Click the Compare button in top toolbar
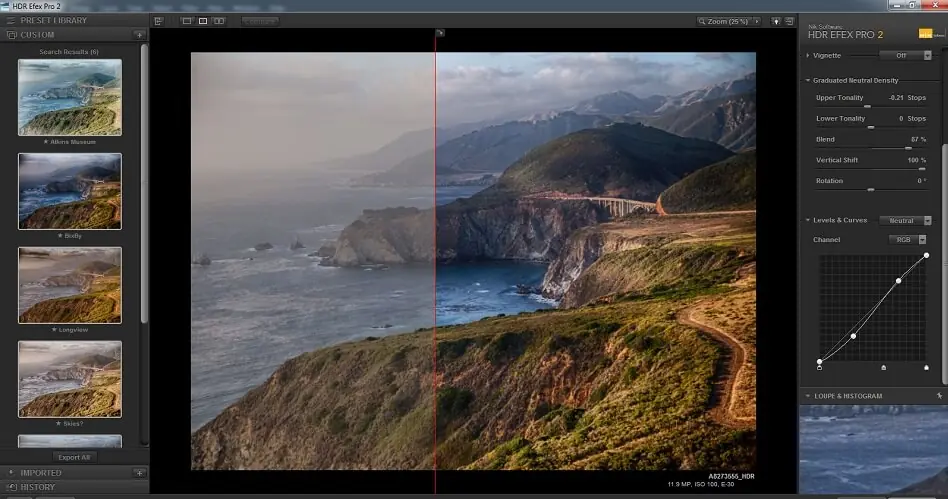Viewport: 948px width, 499px height. pyautogui.click(x=260, y=21)
